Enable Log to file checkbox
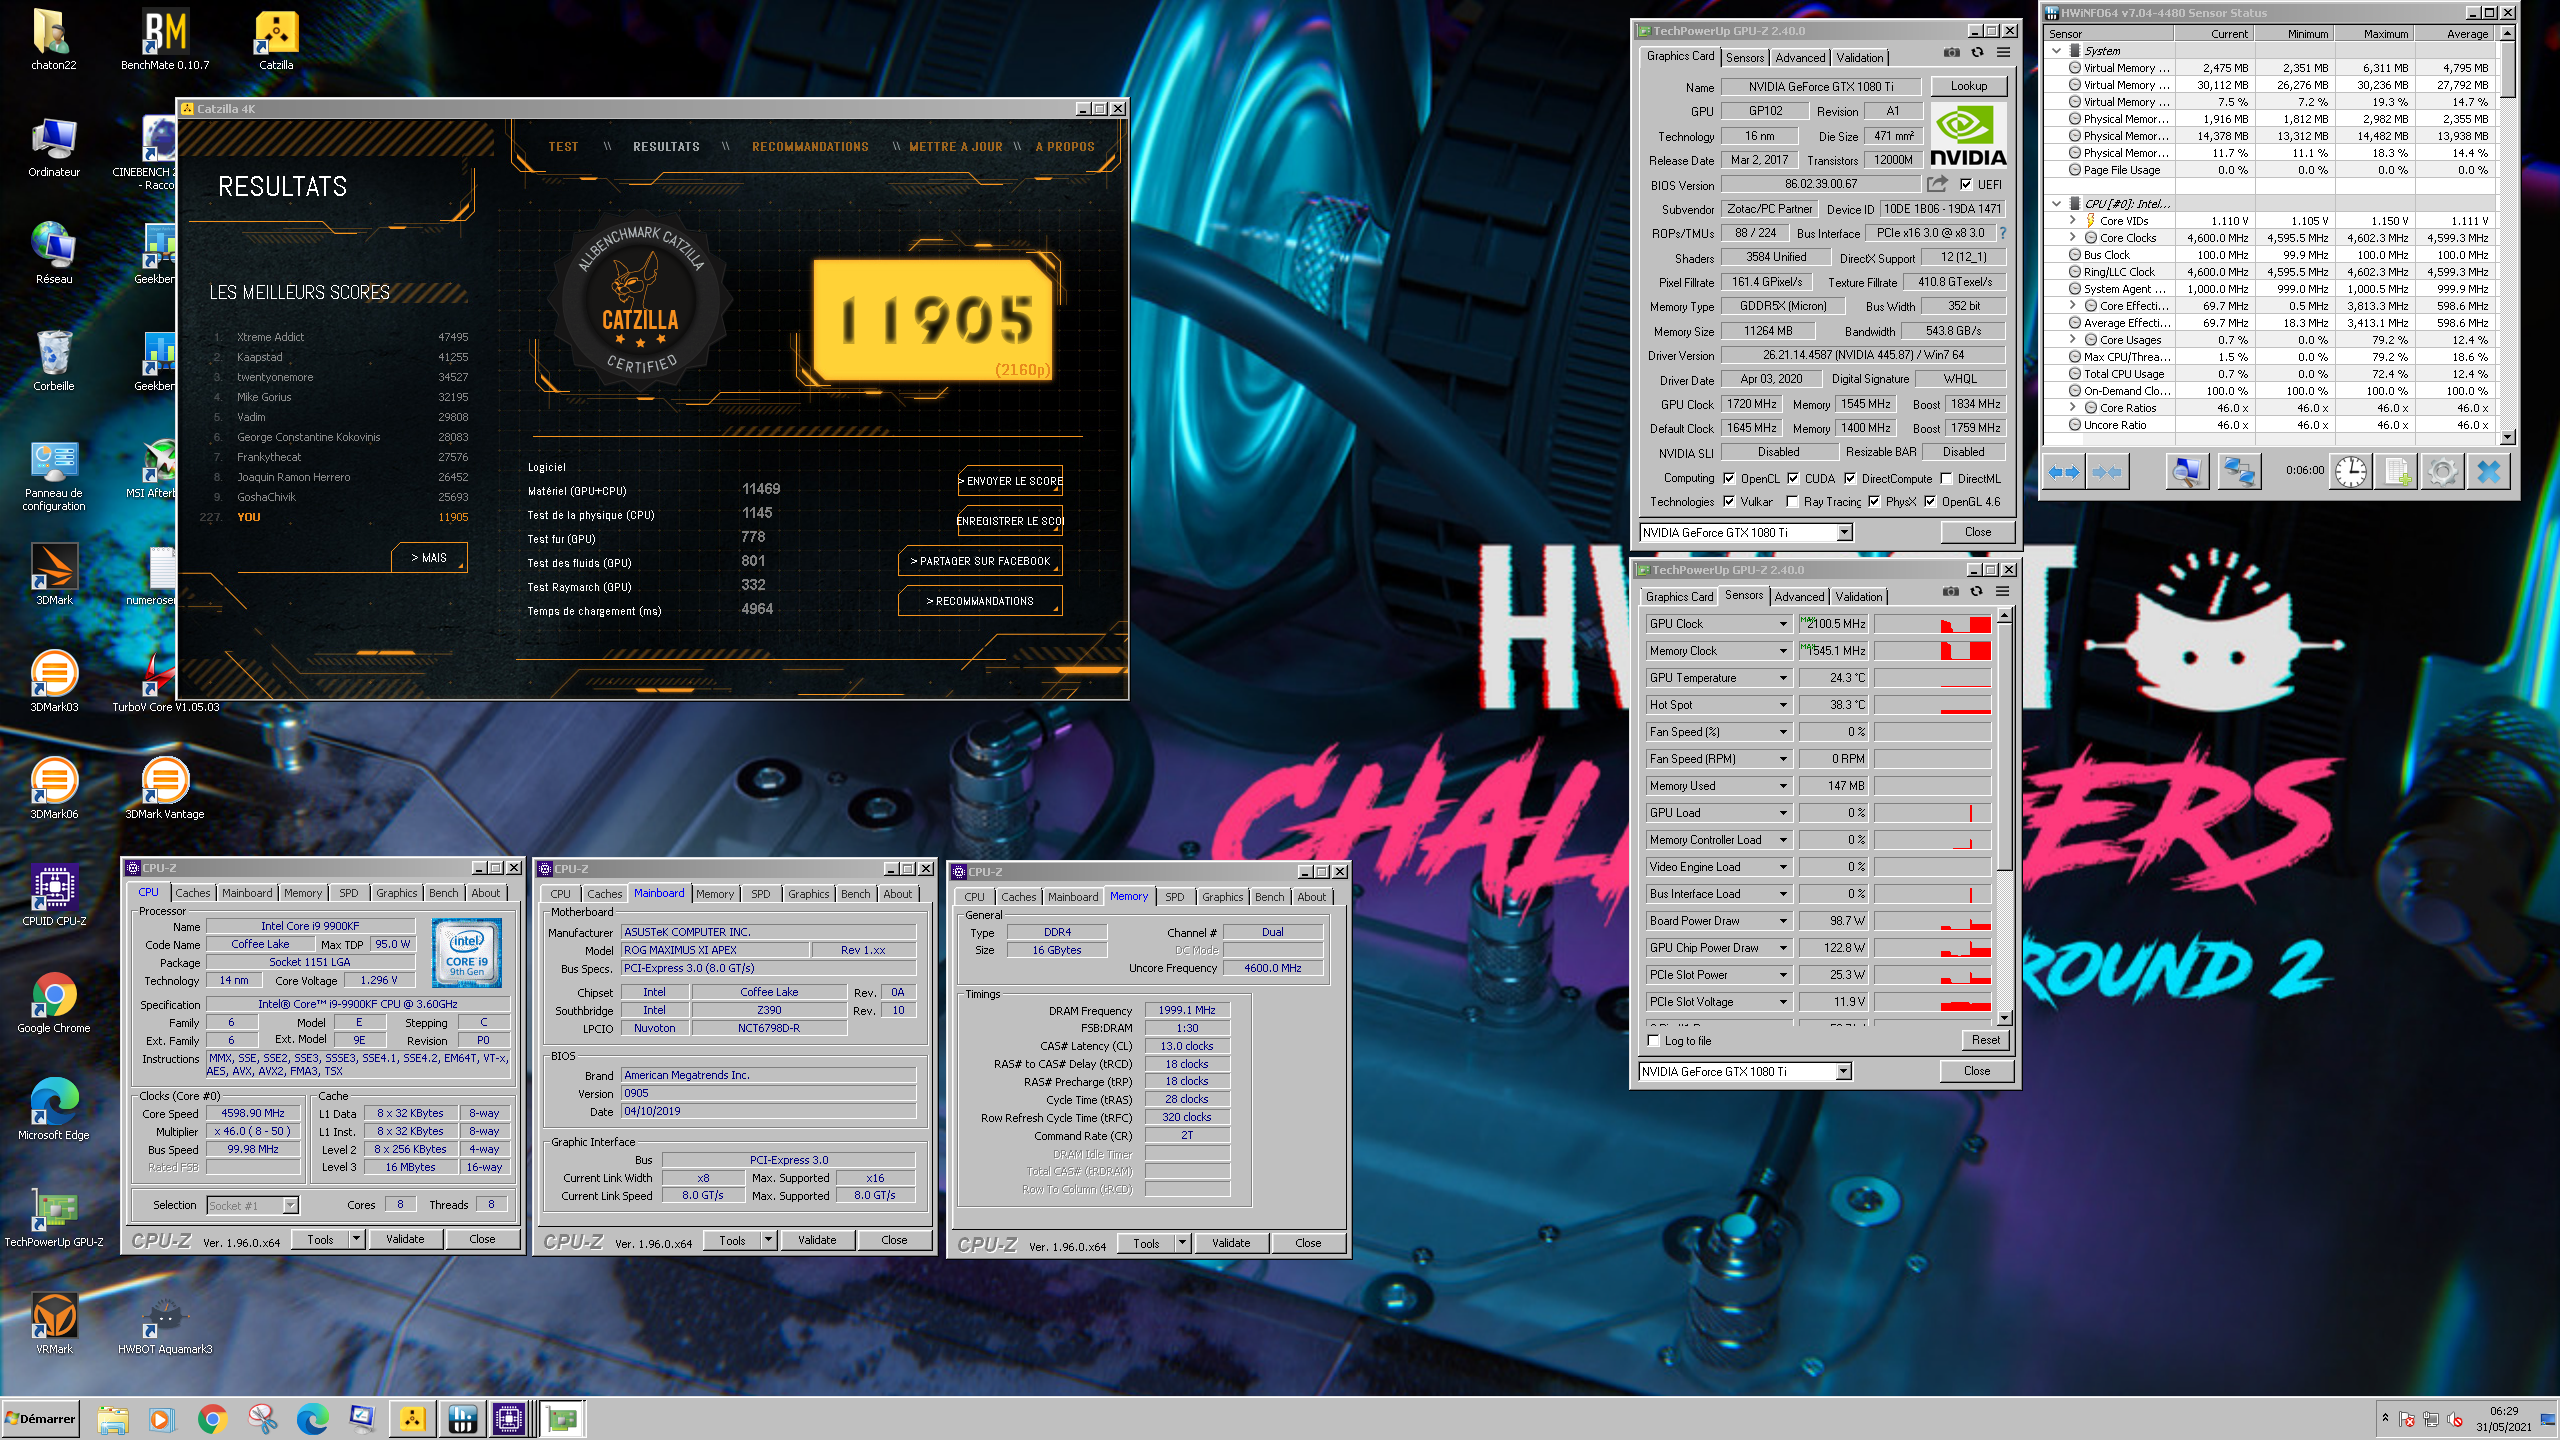2560x1440 pixels. [1654, 1041]
